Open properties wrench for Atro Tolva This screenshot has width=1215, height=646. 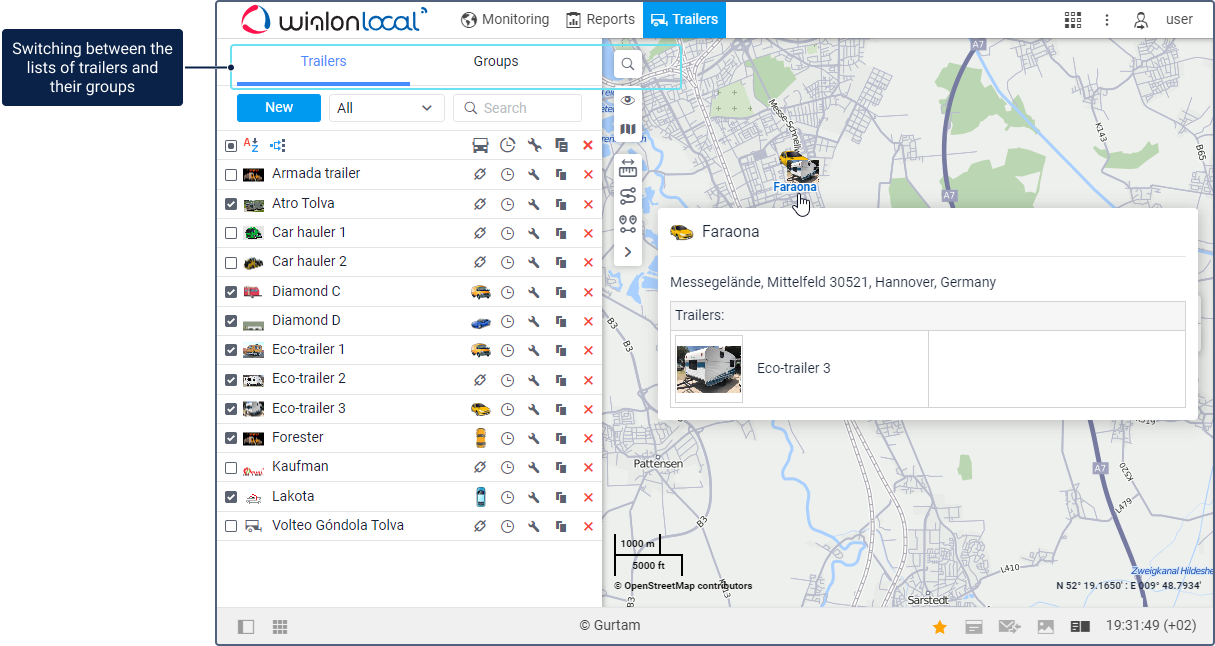click(x=534, y=204)
